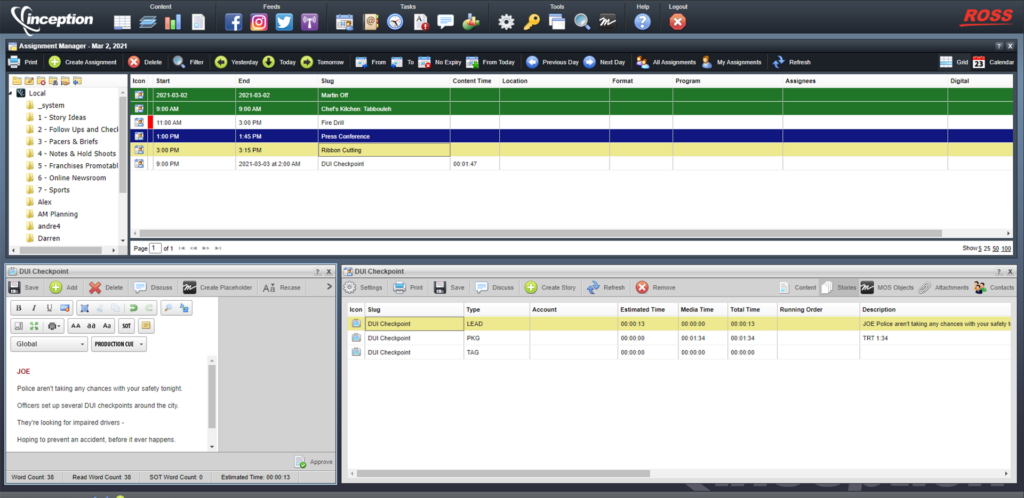Click the select-all icon in editor toolbar
Image resolution: width=1024 pixels, height=498 pixels.
point(84,307)
